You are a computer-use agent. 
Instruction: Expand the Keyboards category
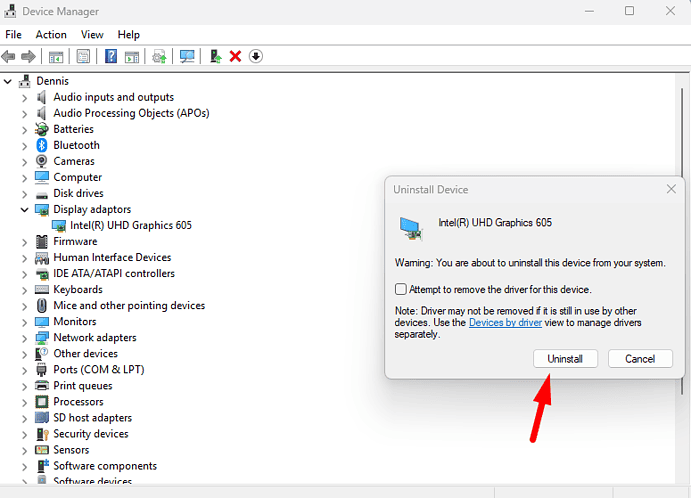tap(25, 290)
